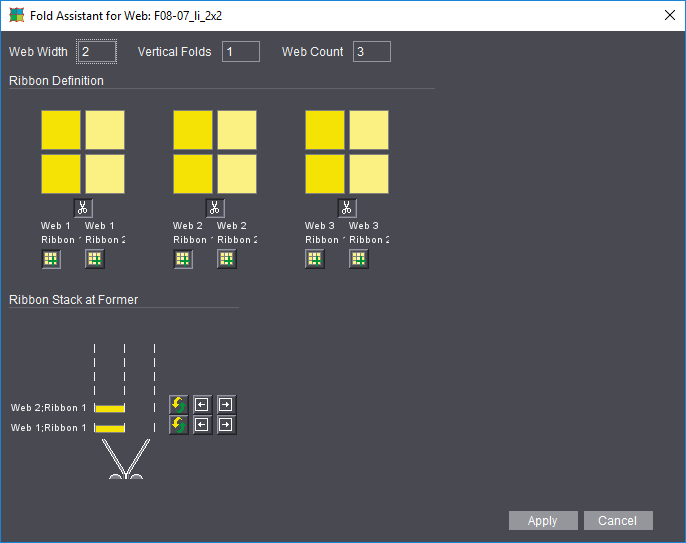Click the scissors cut icon under Web 2

[215, 208]
